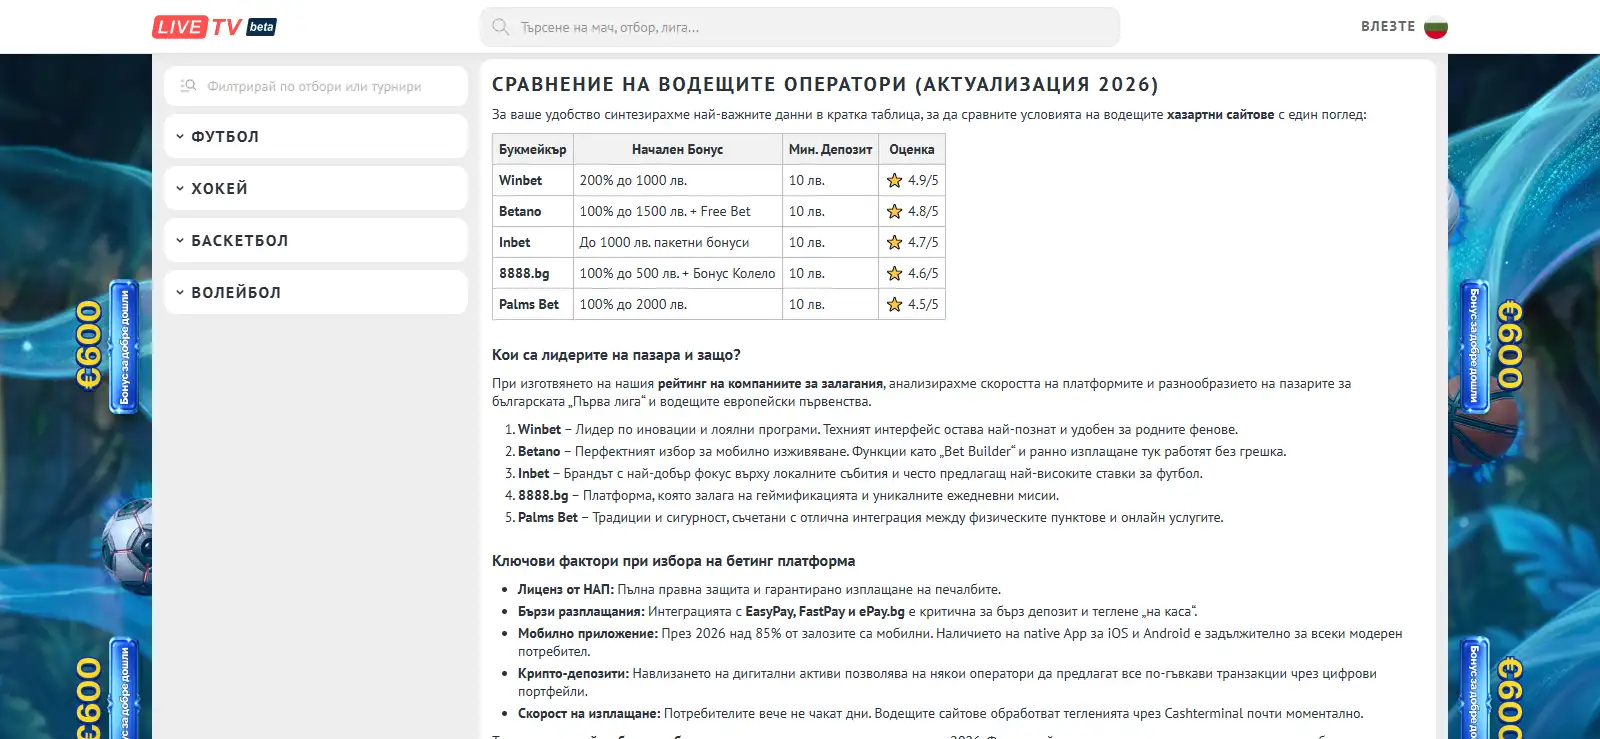Image resolution: width=1600 pixels, height=739 pixels.
Task: Click the ВЛЕЗТЕ login link
Action: click(1388, 27)
